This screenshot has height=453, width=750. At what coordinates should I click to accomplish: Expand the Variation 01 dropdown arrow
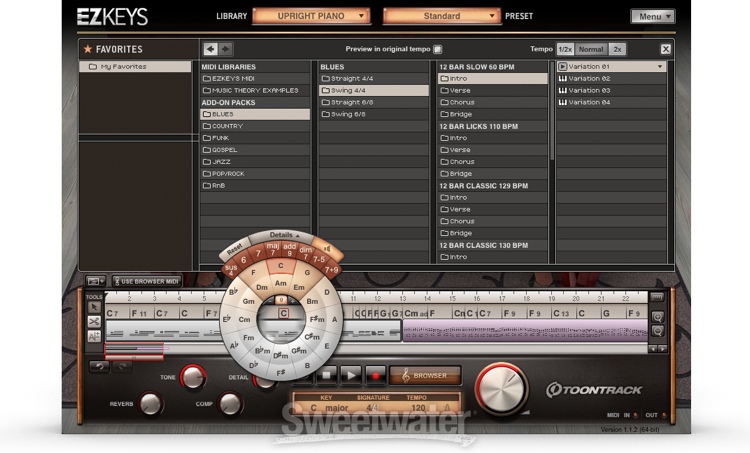coord(660,66)
